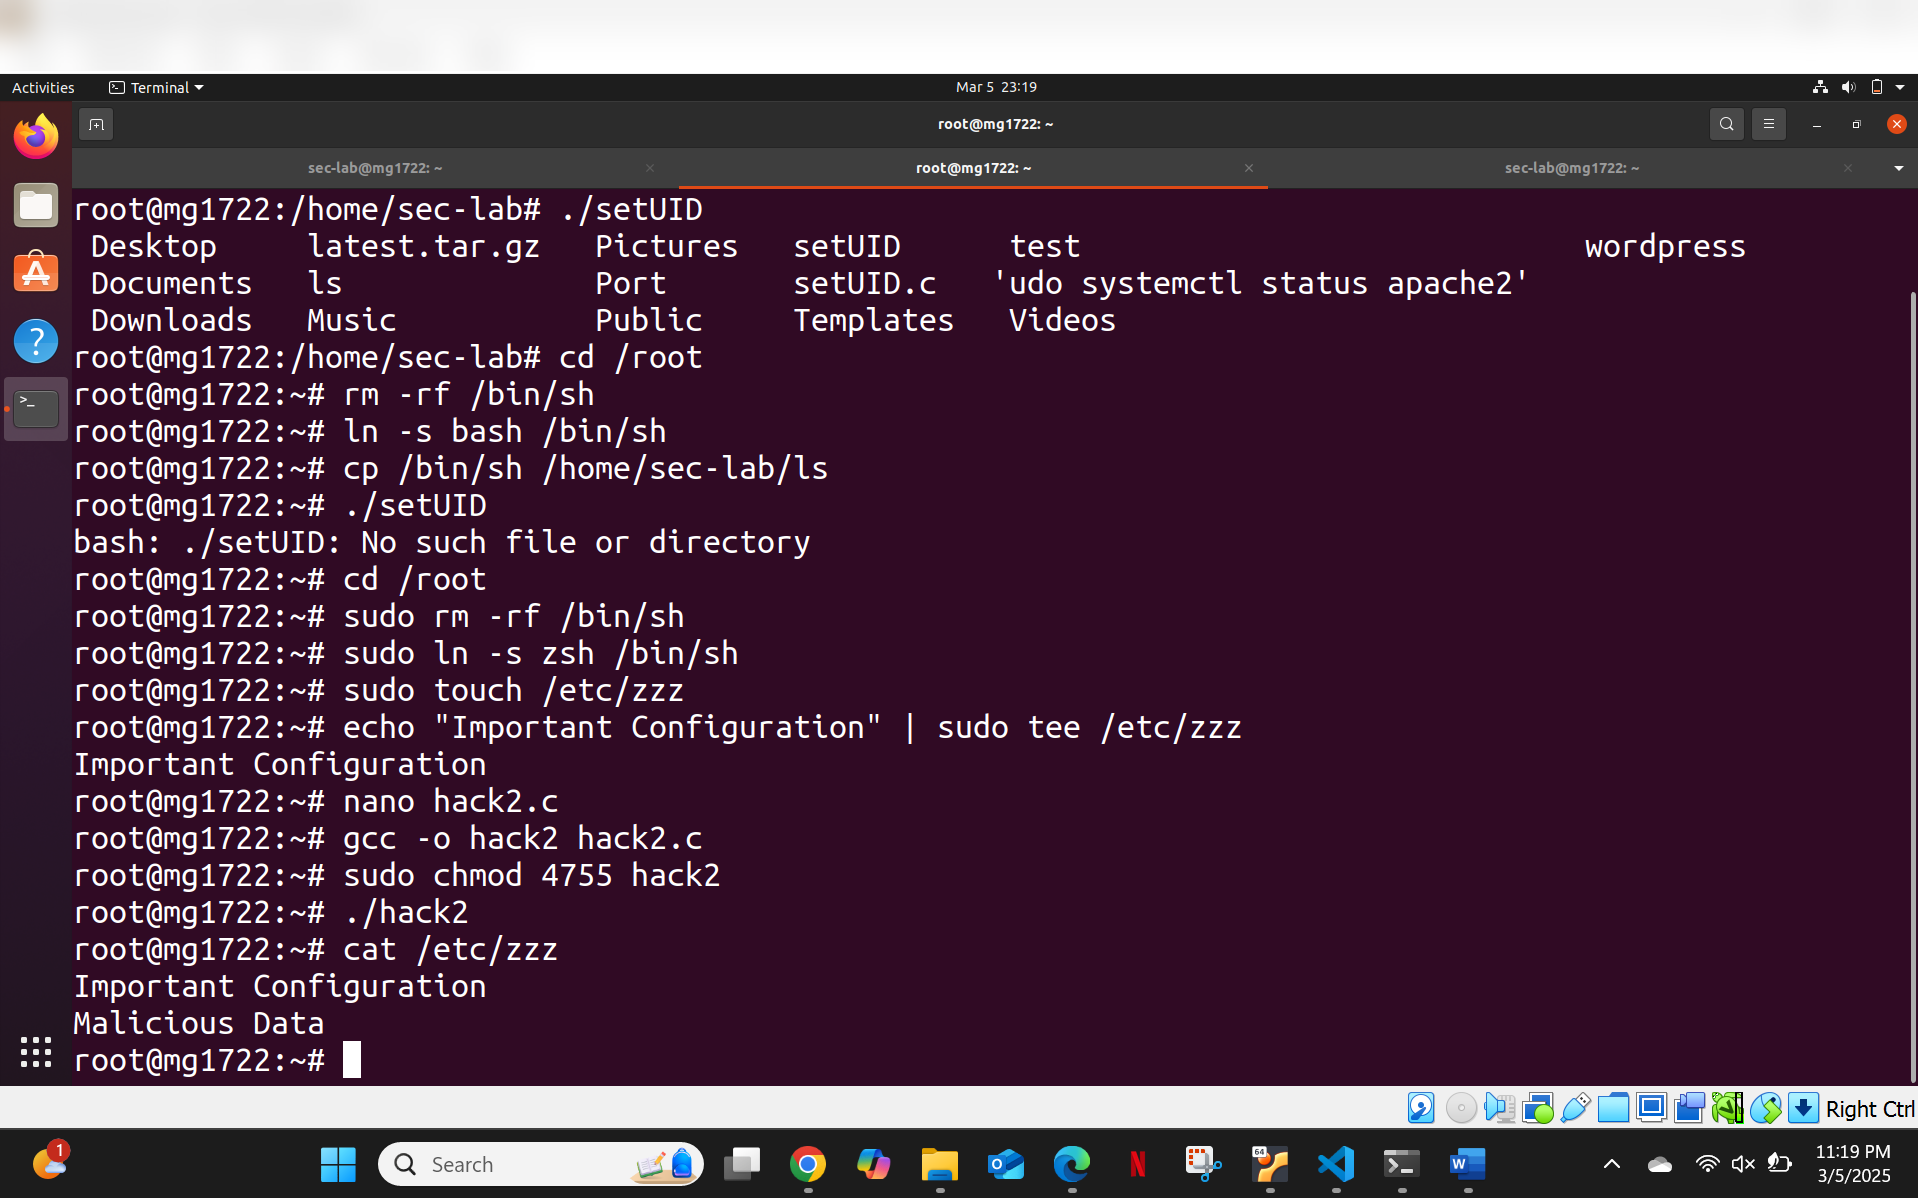Viewport: 1918px width, 1198px height.
Task: Open Visual Studio Code from taskbar
Action: (1336, 1164)
